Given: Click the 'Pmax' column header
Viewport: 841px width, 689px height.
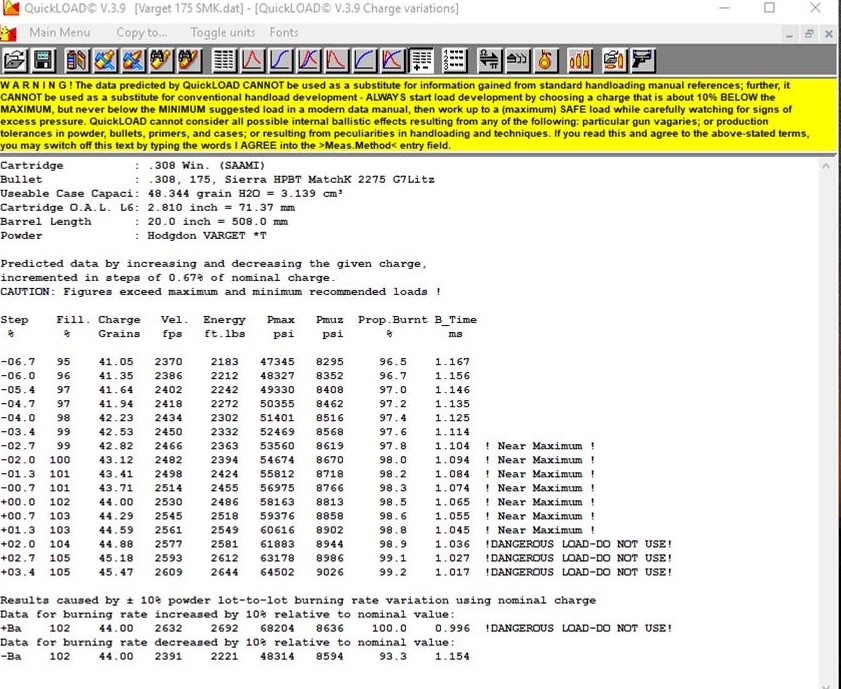Looking at the screenshot, I should (x=281, y=320).
